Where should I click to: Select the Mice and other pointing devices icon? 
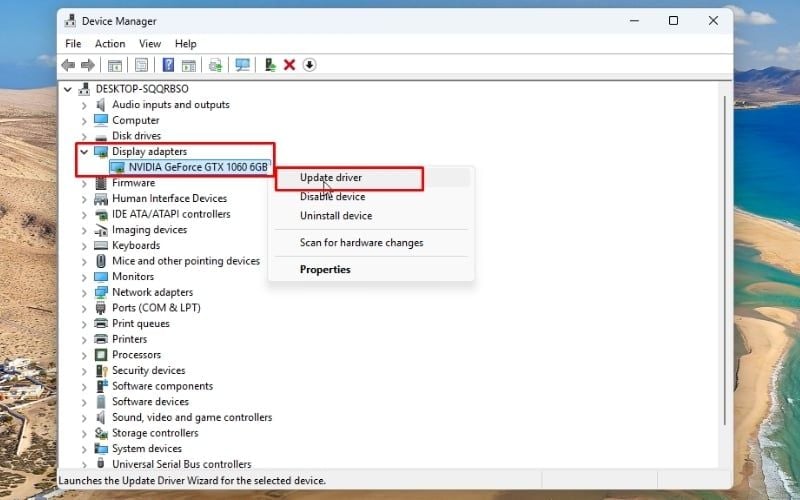101,261
